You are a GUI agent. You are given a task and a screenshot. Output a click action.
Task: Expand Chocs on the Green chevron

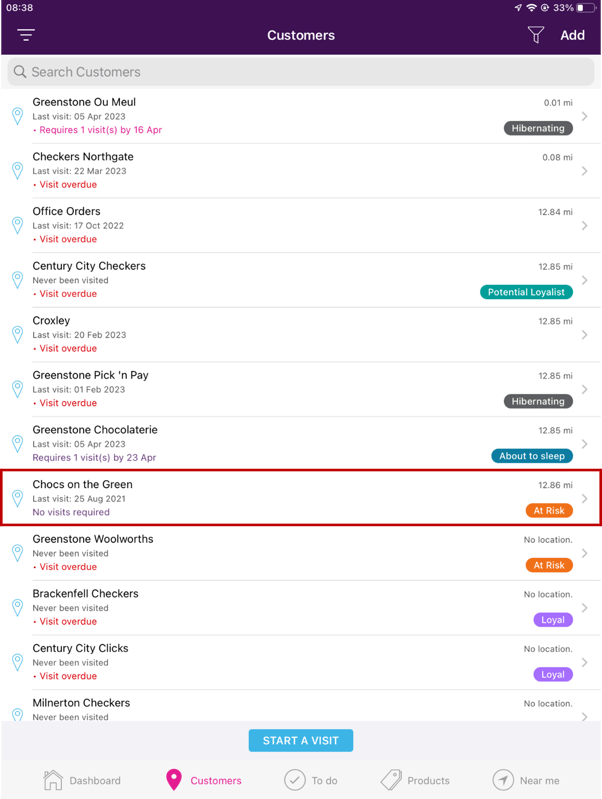tap(585, 498)
